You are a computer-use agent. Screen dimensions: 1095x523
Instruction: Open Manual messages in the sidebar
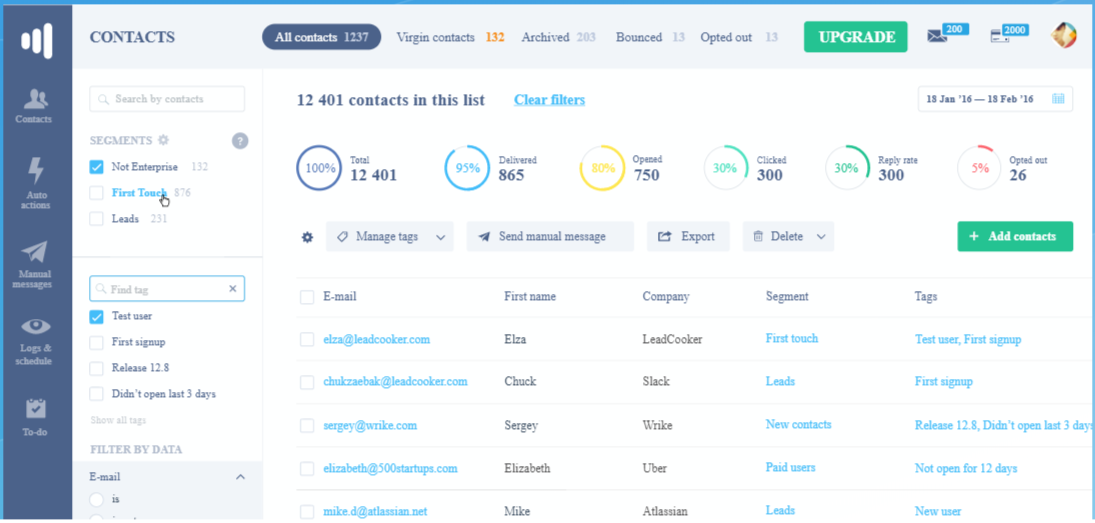tap(36, 265)
